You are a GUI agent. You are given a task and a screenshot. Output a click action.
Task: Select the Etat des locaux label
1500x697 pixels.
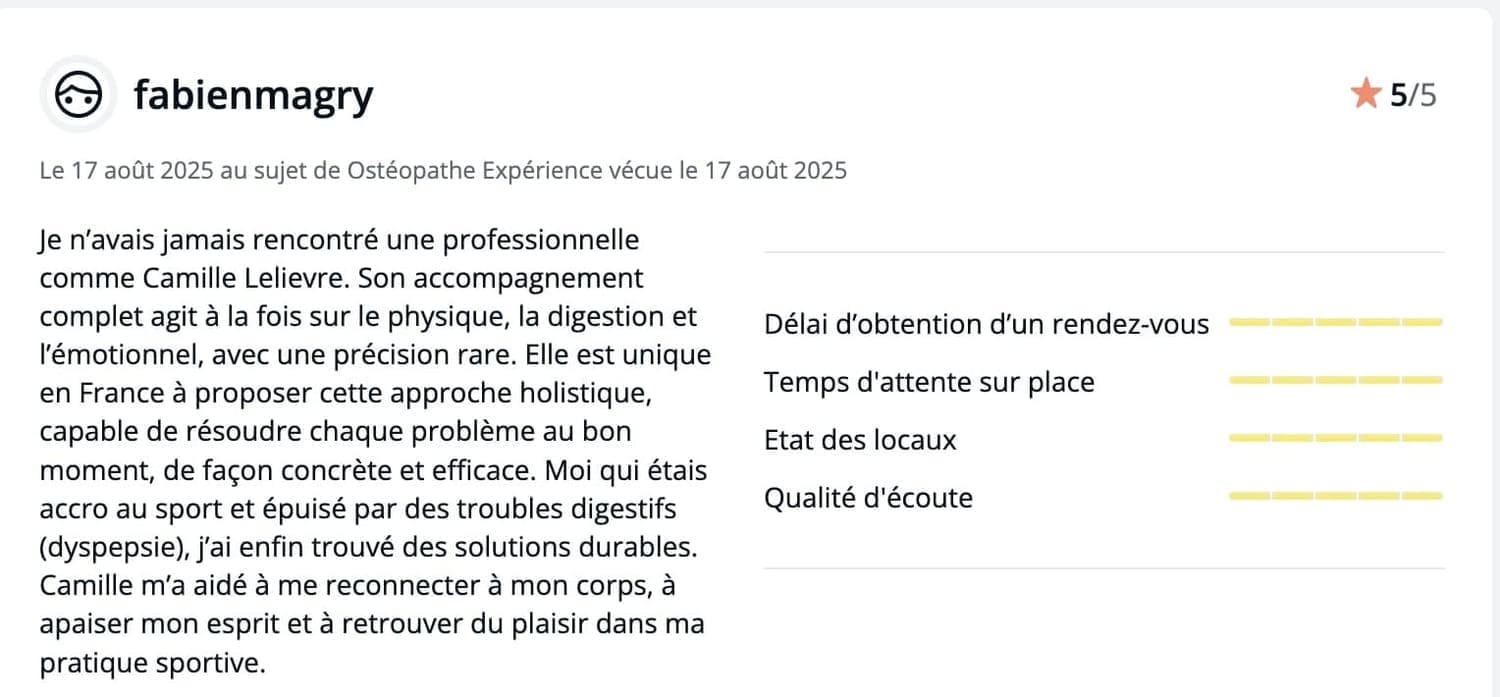(x=860, y=440)
